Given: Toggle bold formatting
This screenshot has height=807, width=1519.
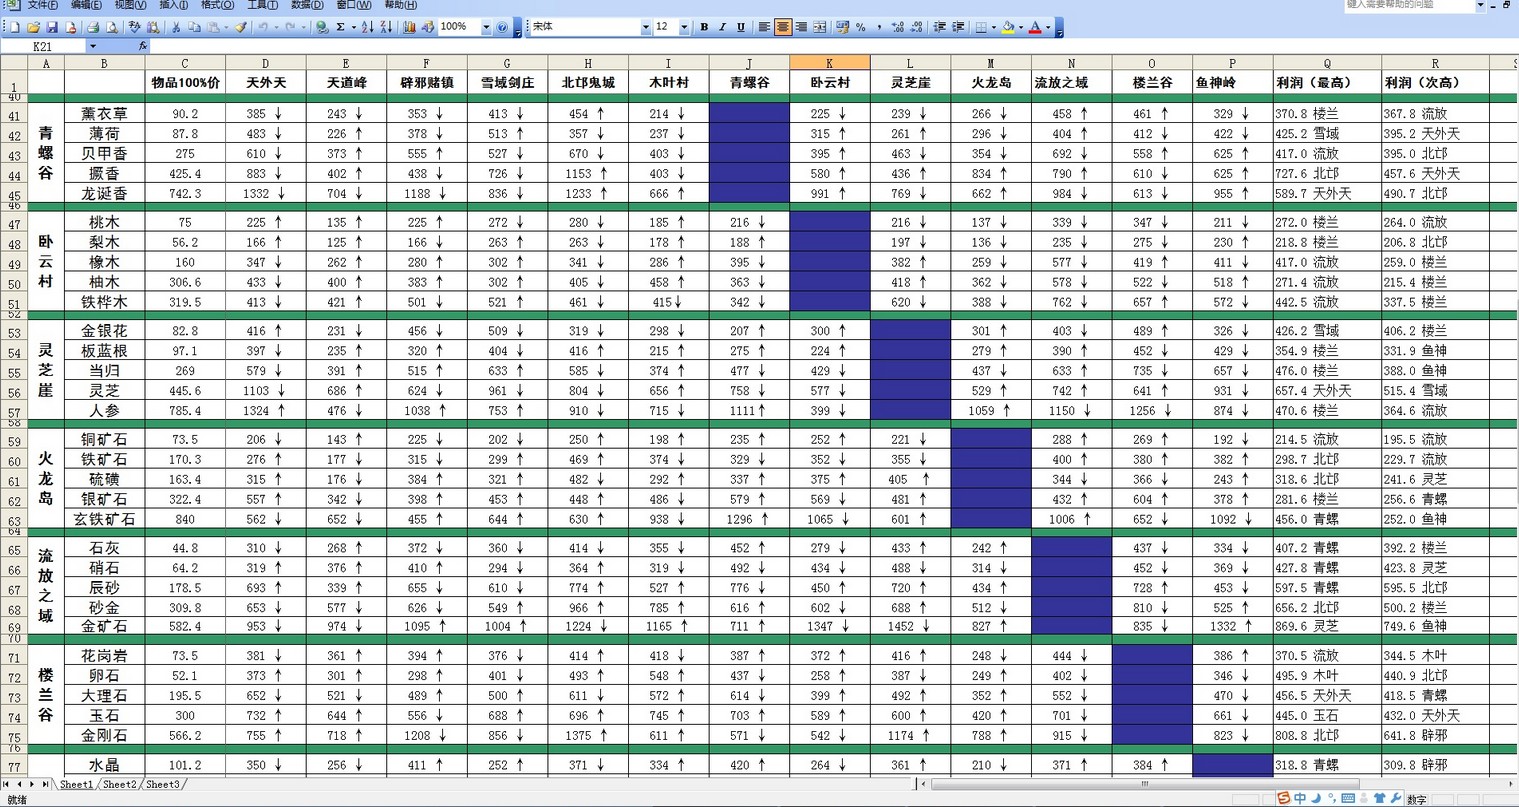Looking at the screenshot, I should pyautogui.click(x=704, y=27).
